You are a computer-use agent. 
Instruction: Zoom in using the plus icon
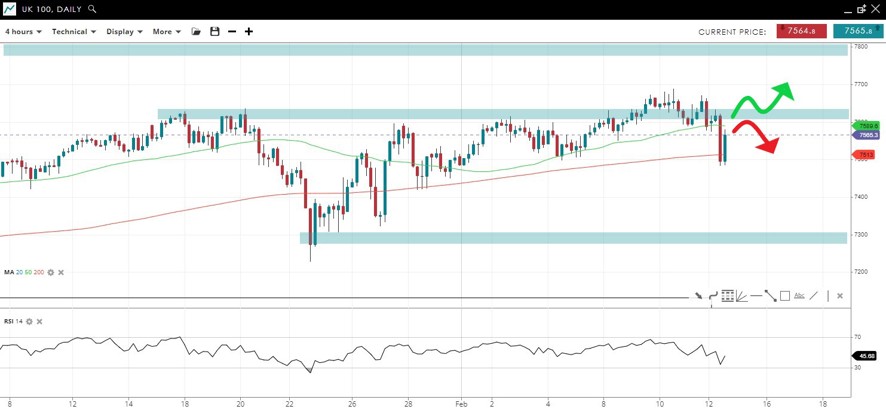(249, 32)
